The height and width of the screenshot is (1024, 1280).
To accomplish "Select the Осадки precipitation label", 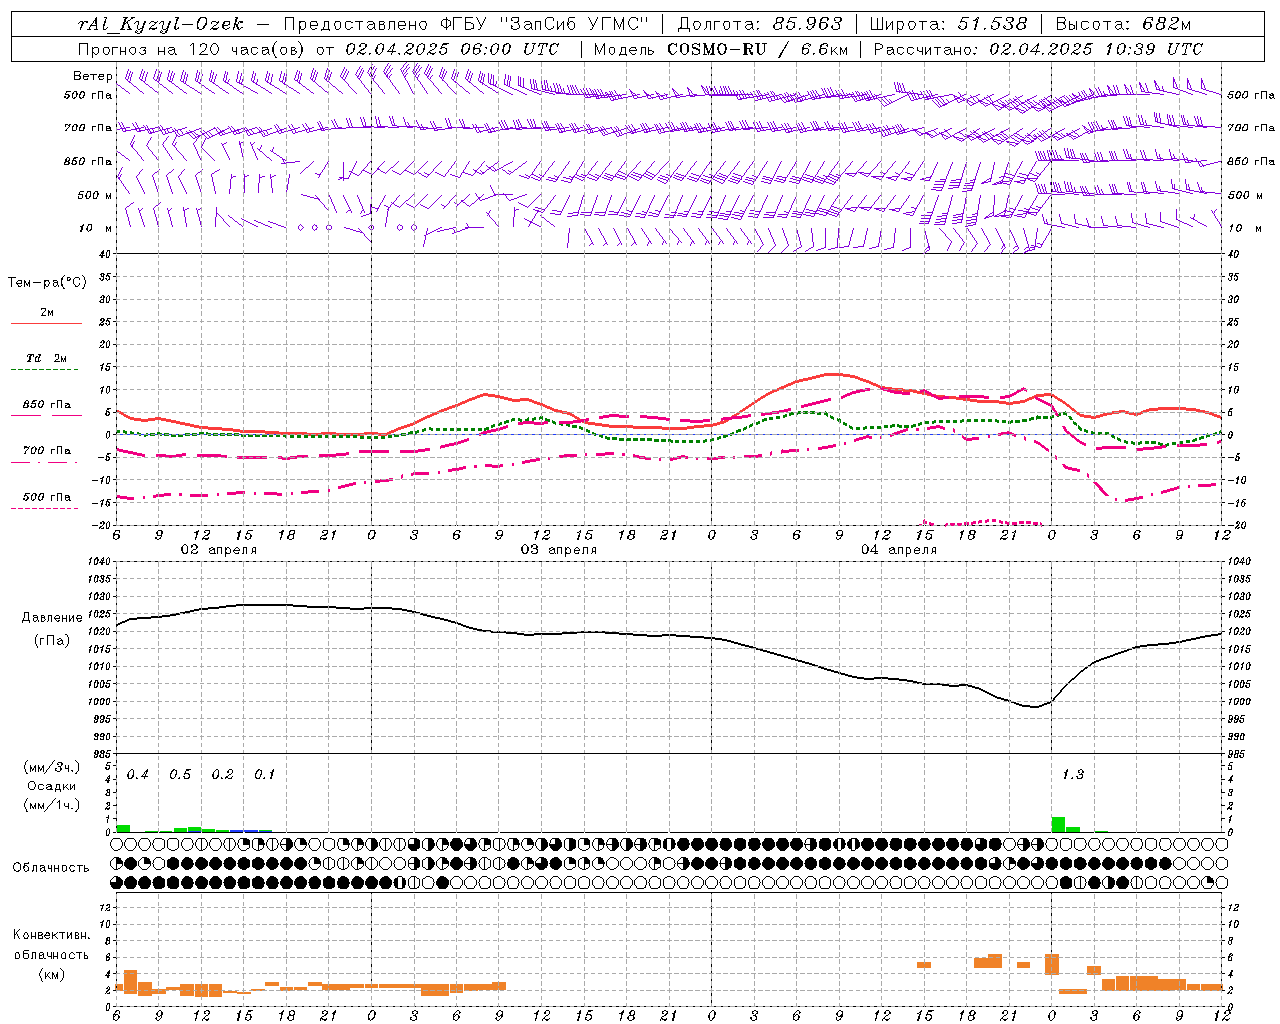I will pos(51,786).
